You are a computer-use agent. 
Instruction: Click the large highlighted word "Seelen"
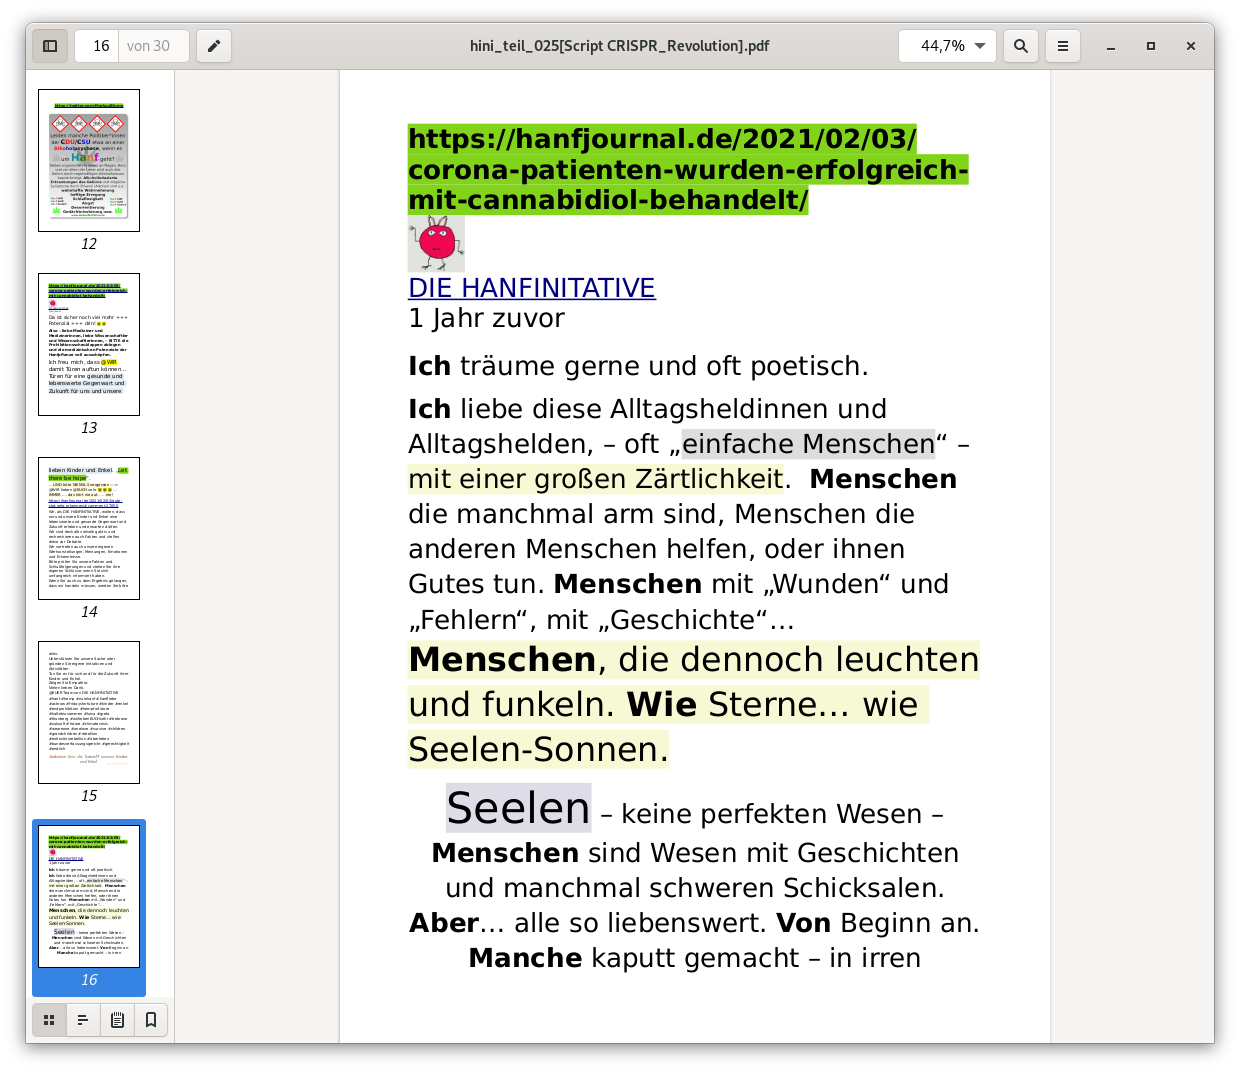[518, 808]
